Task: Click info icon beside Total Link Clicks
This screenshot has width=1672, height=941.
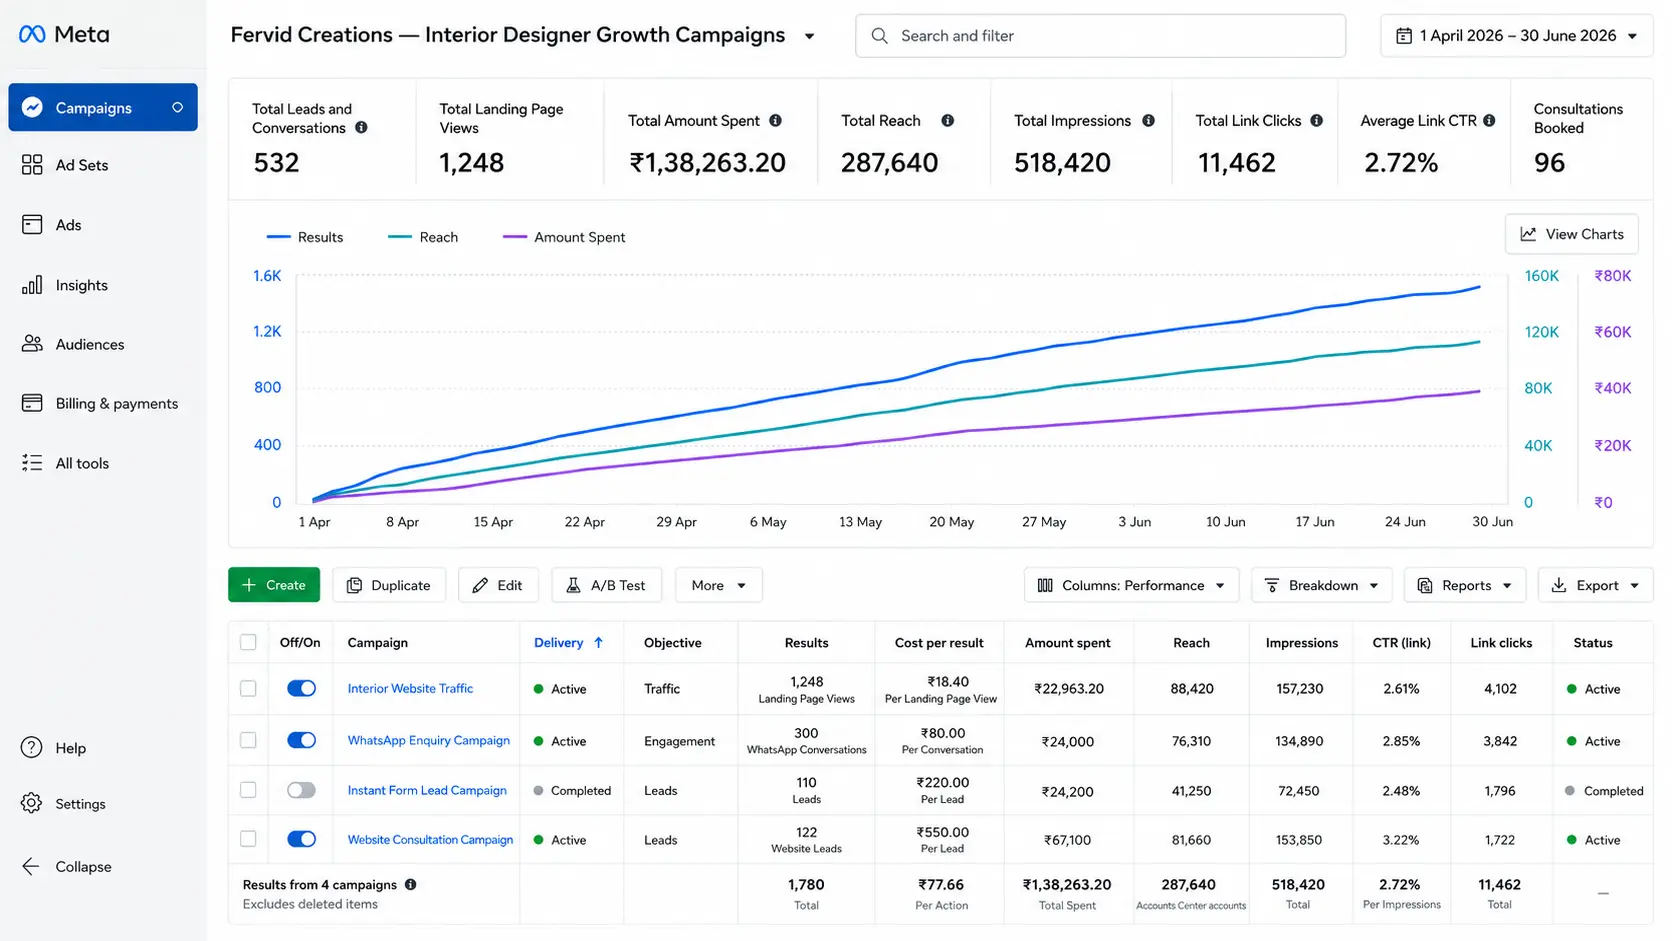Action: [1316, 120]
